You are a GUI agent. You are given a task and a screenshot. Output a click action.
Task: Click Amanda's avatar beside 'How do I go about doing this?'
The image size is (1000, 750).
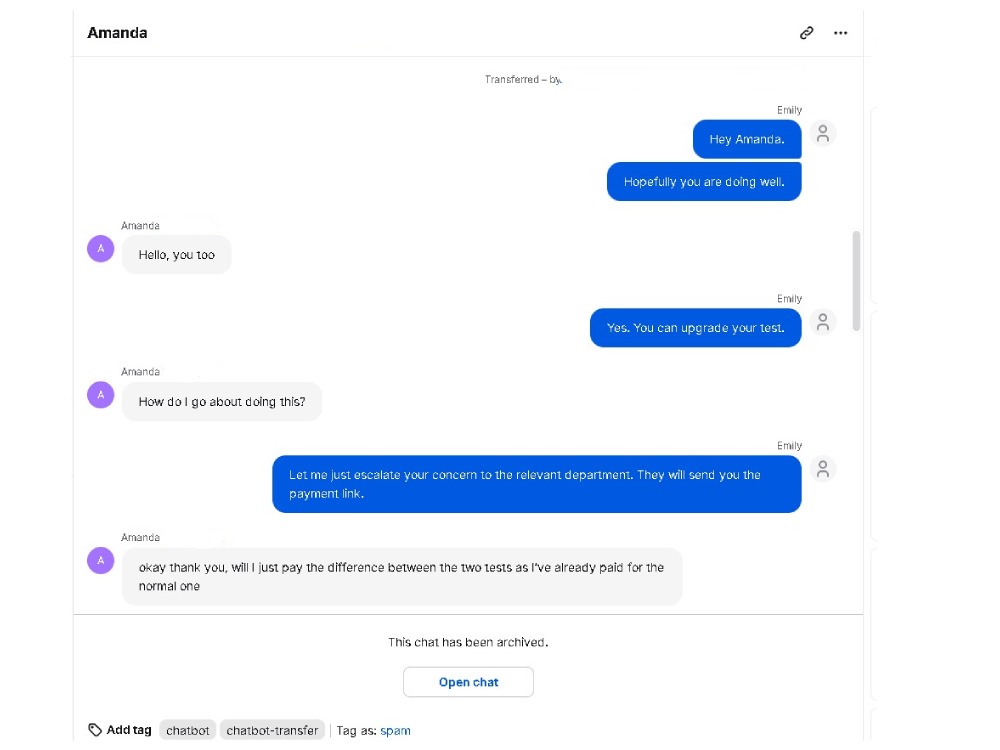tap(101, 395)
